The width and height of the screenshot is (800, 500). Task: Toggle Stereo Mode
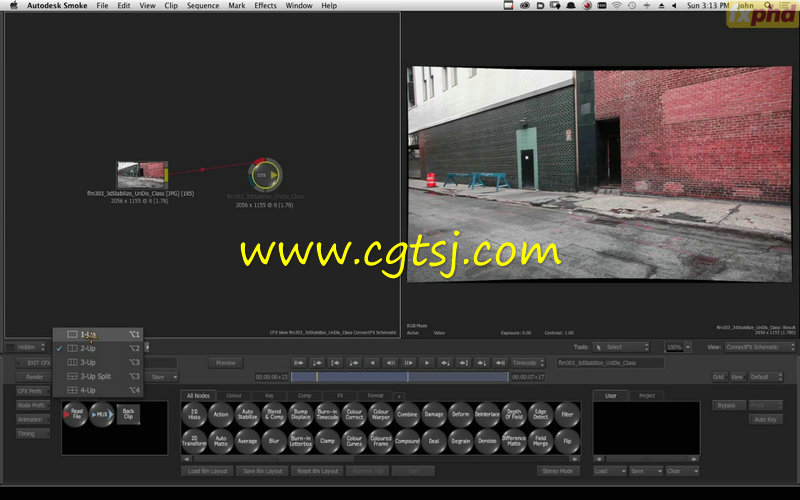558,471
